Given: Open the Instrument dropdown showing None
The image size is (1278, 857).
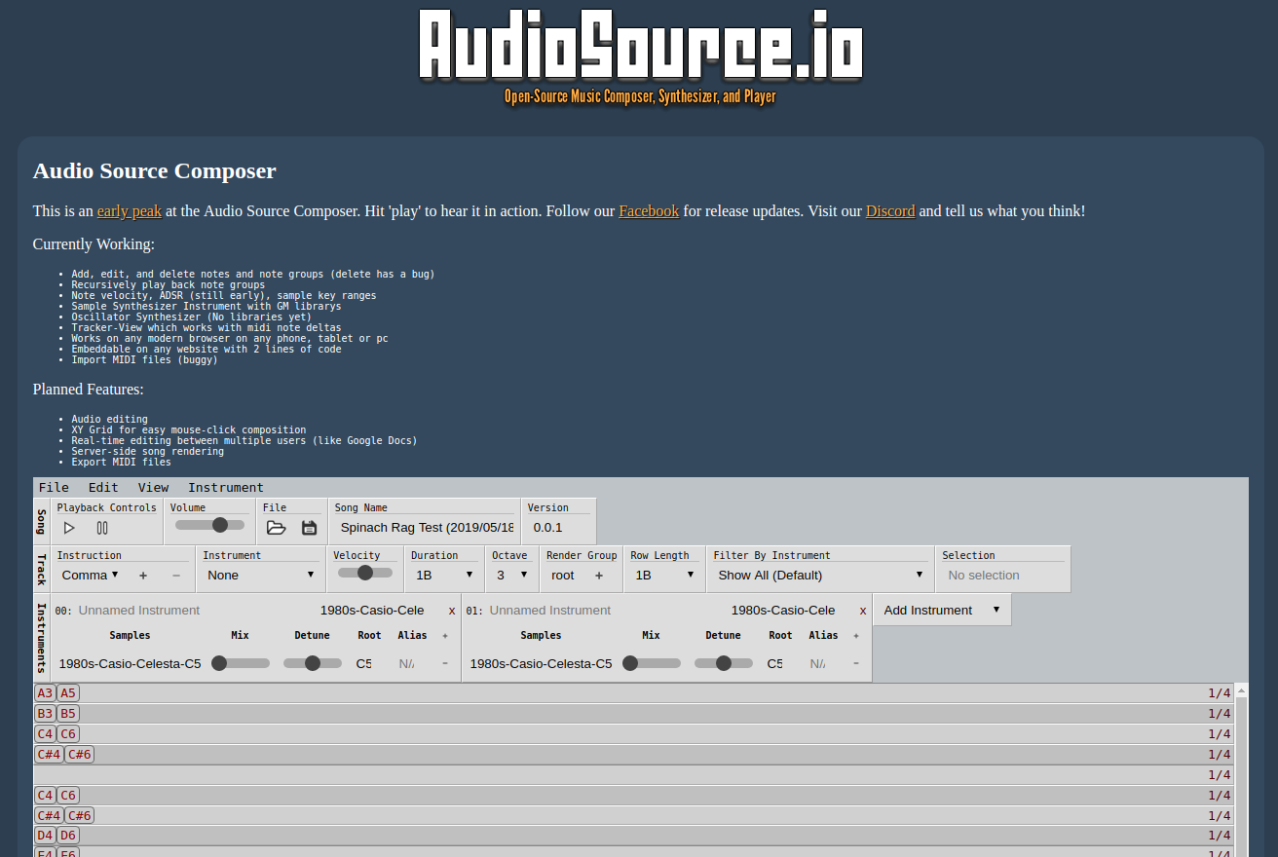Looking at the screenshot, I should (260, 575).
